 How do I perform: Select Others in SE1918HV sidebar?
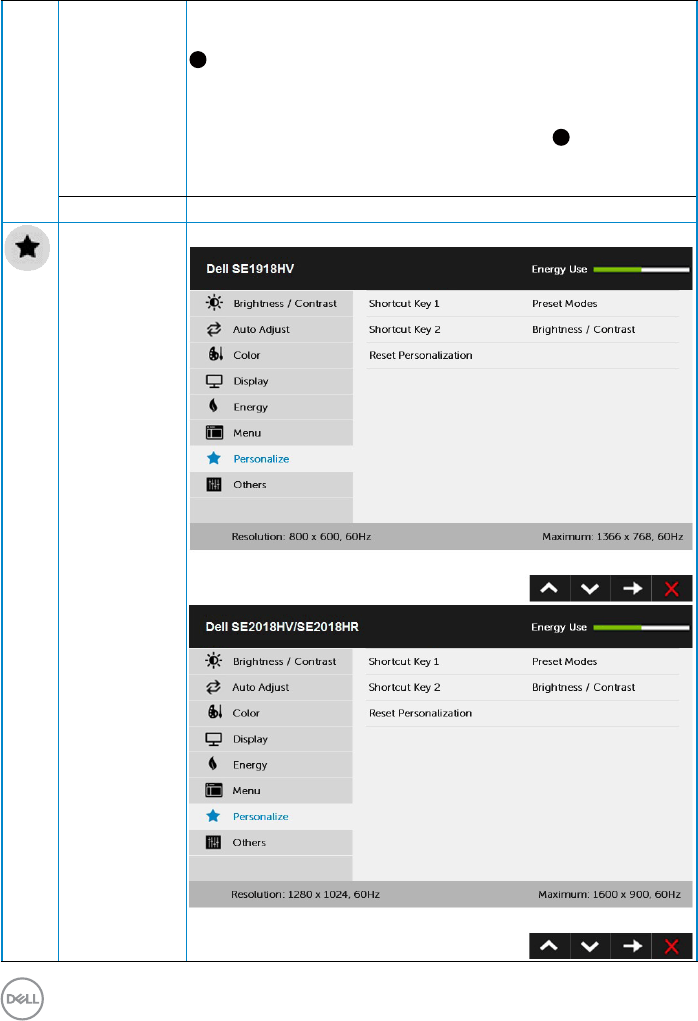(x=272, y=484)
